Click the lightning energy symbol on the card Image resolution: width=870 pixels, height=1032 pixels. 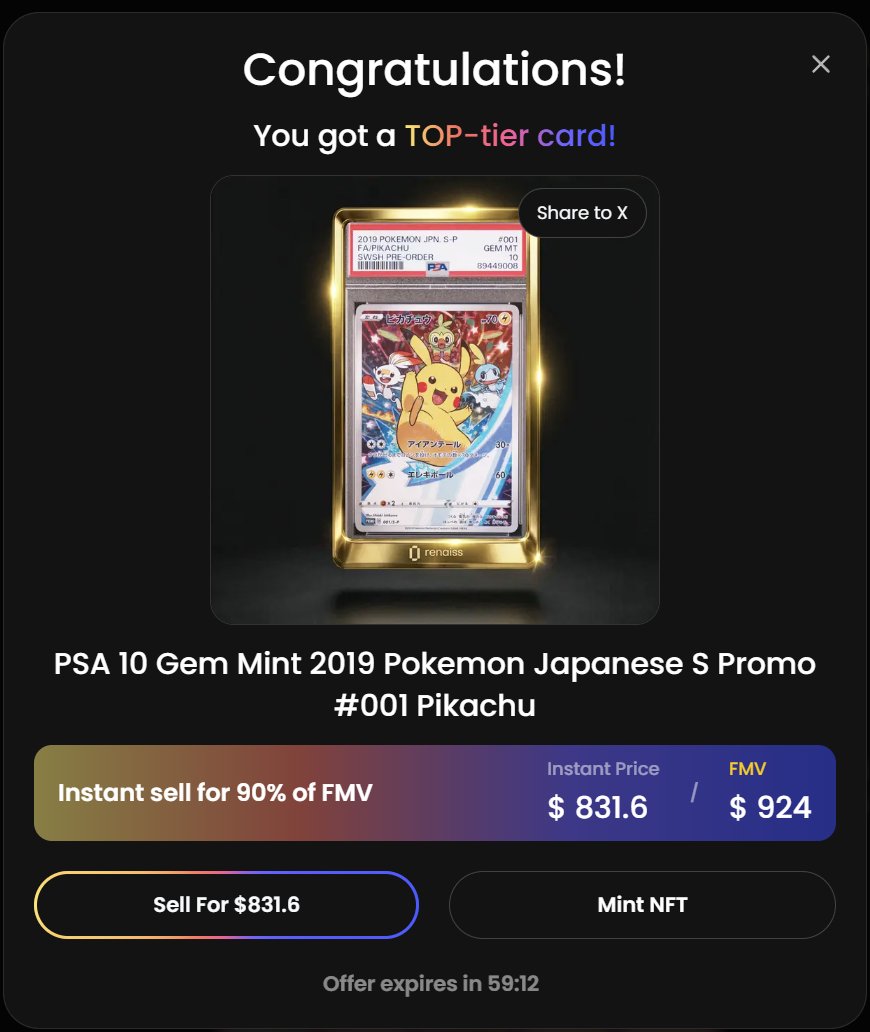pos(505,319)
